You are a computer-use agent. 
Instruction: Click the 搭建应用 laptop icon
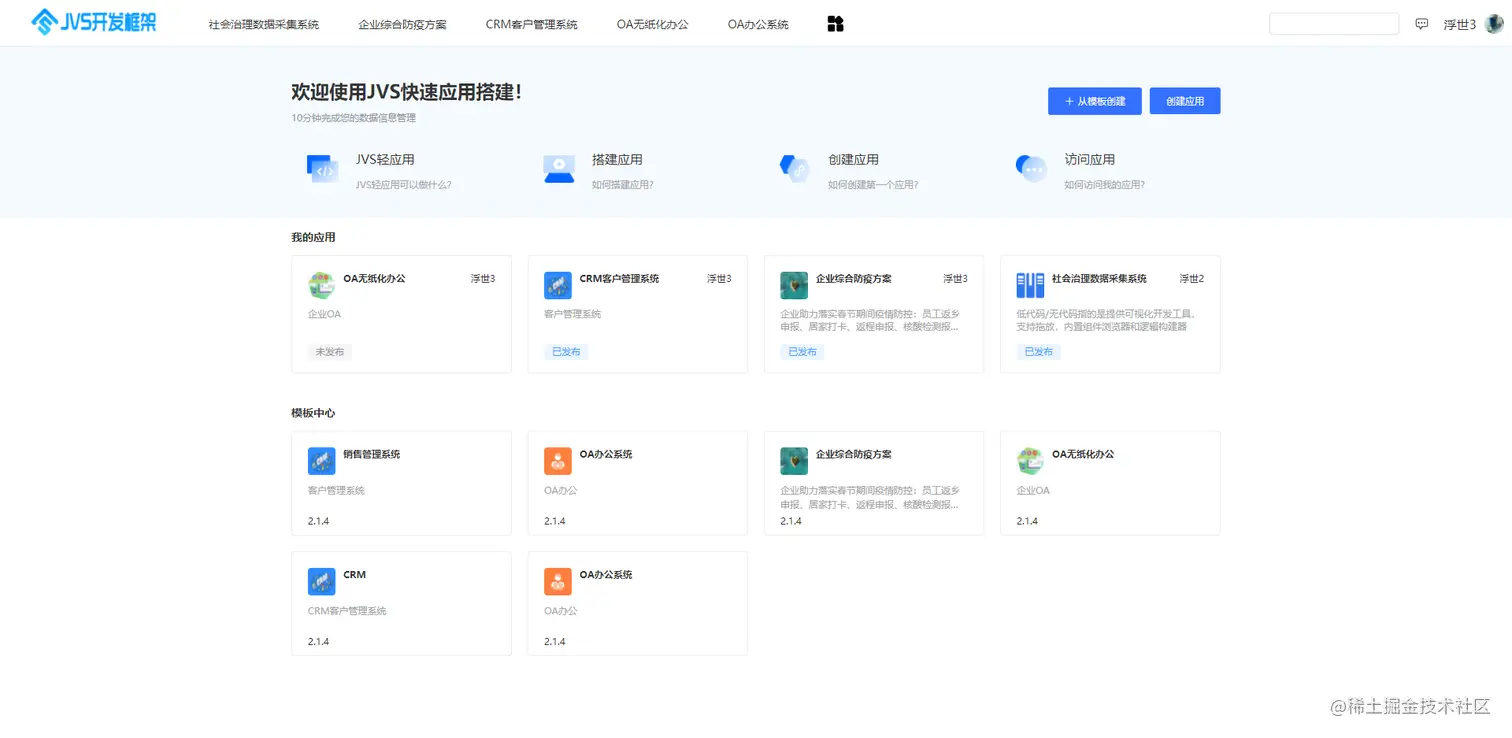[x=559, y=169]
